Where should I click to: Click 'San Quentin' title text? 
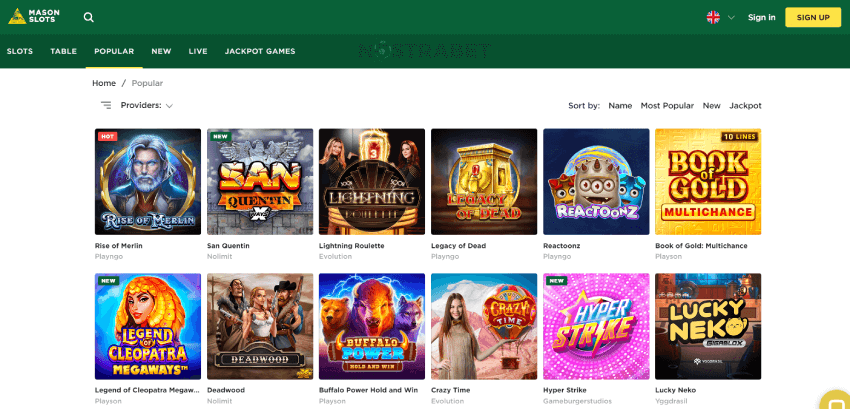click(x=228, y=246)
